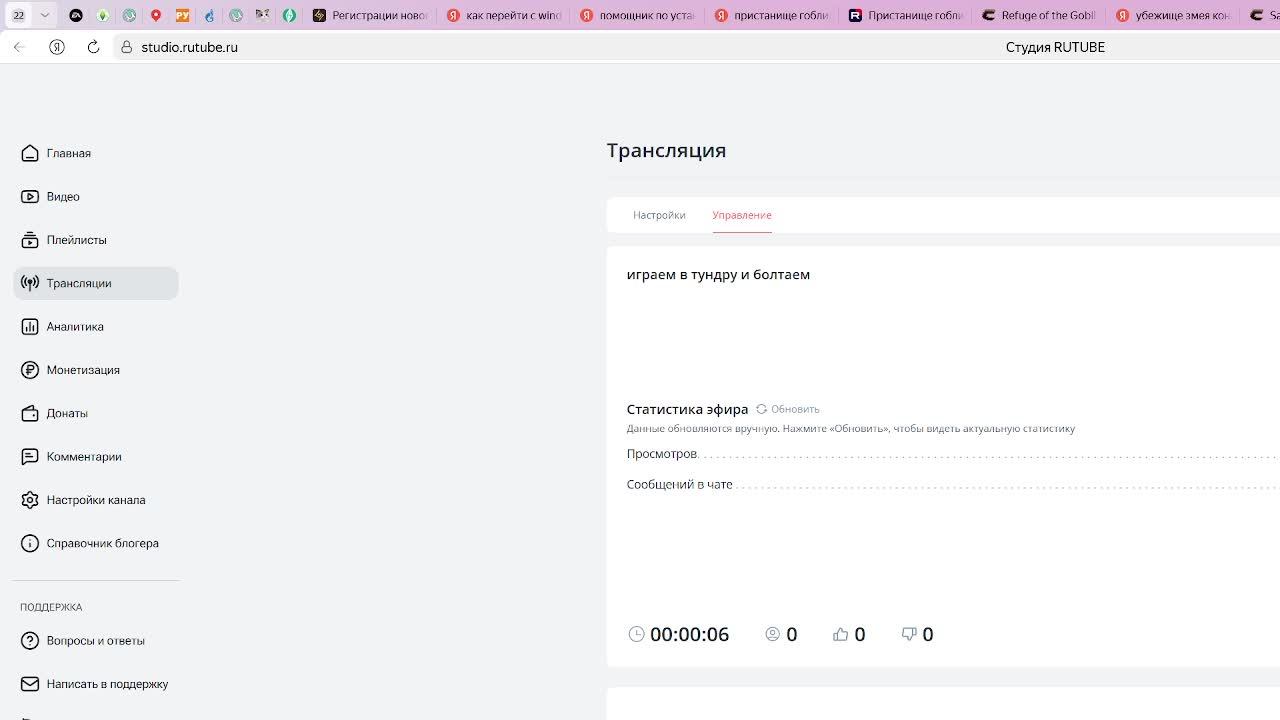This screenshot has width=1280, height=720.
Task: Click the Трансляция page heading
Action: (666, 150)
